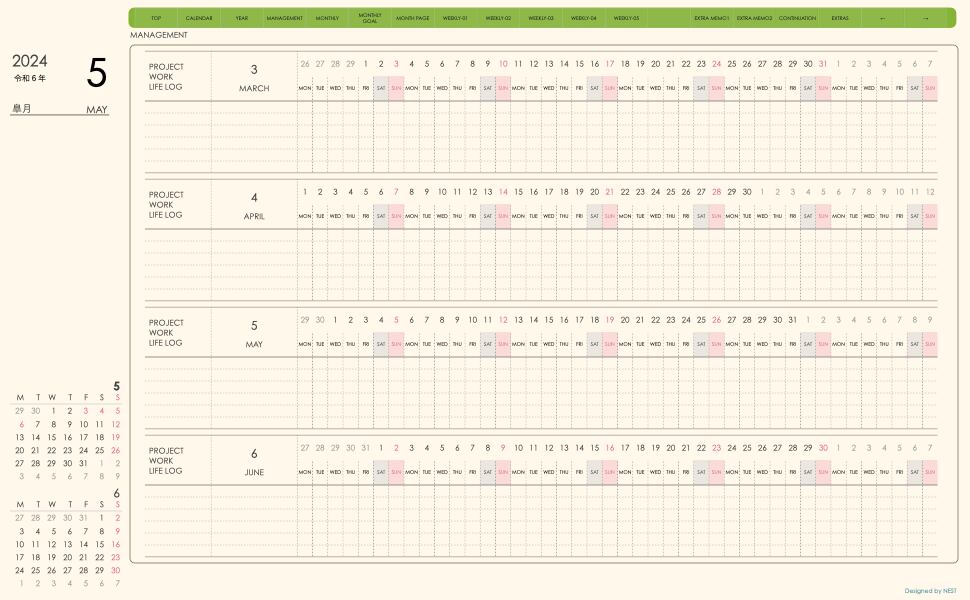The width and height of the screenshot is (970, 600).
Task: Open the WEEKLY-05 tab
Action: coord(626,18)
